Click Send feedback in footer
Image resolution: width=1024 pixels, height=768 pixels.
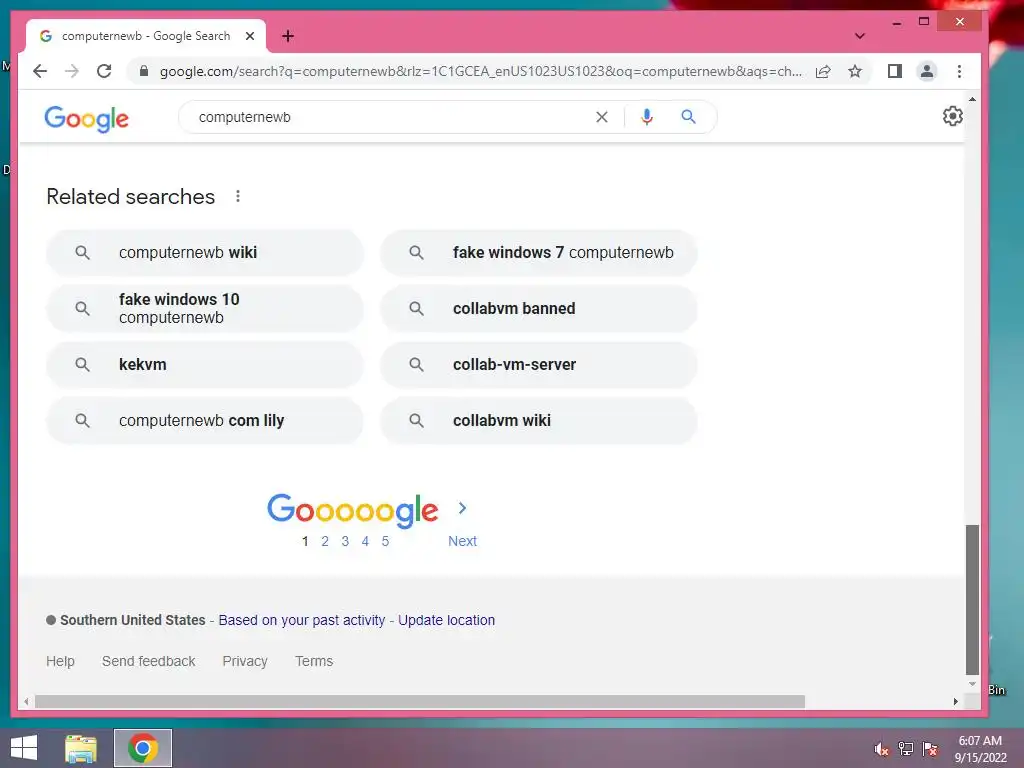click(148, 662)
